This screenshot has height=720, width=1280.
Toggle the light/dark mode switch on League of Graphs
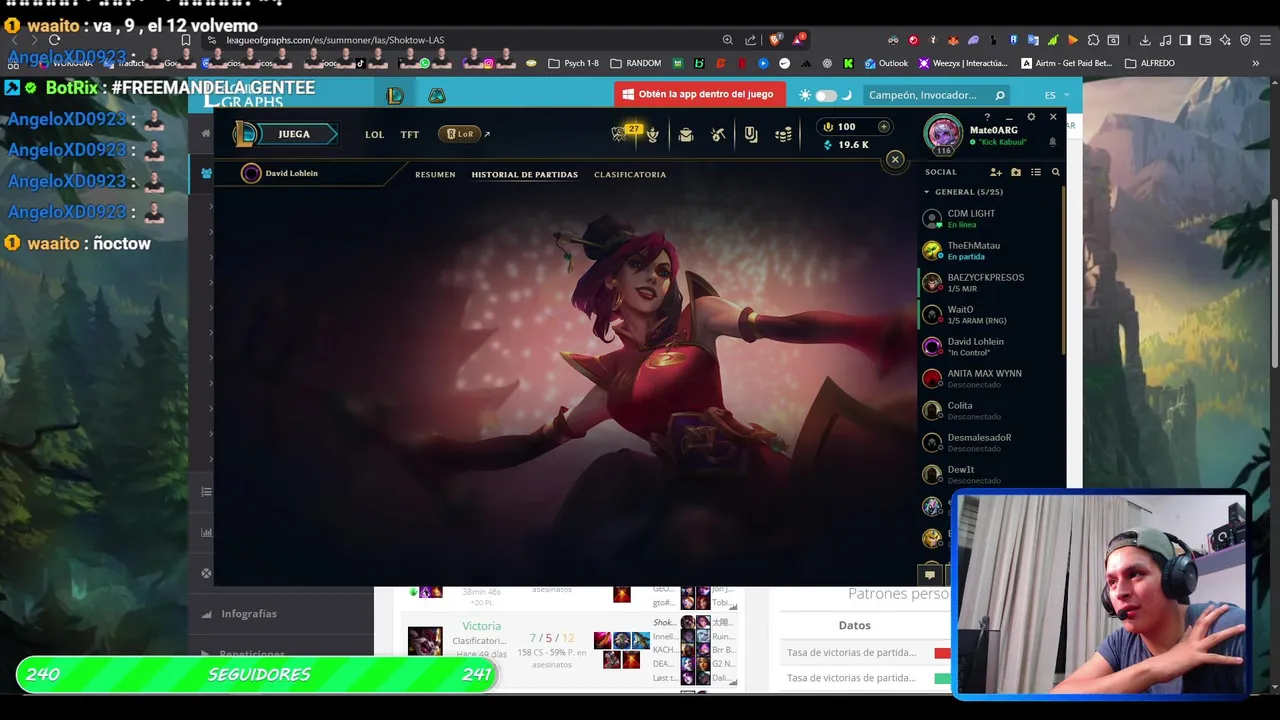tap(826, 95)
